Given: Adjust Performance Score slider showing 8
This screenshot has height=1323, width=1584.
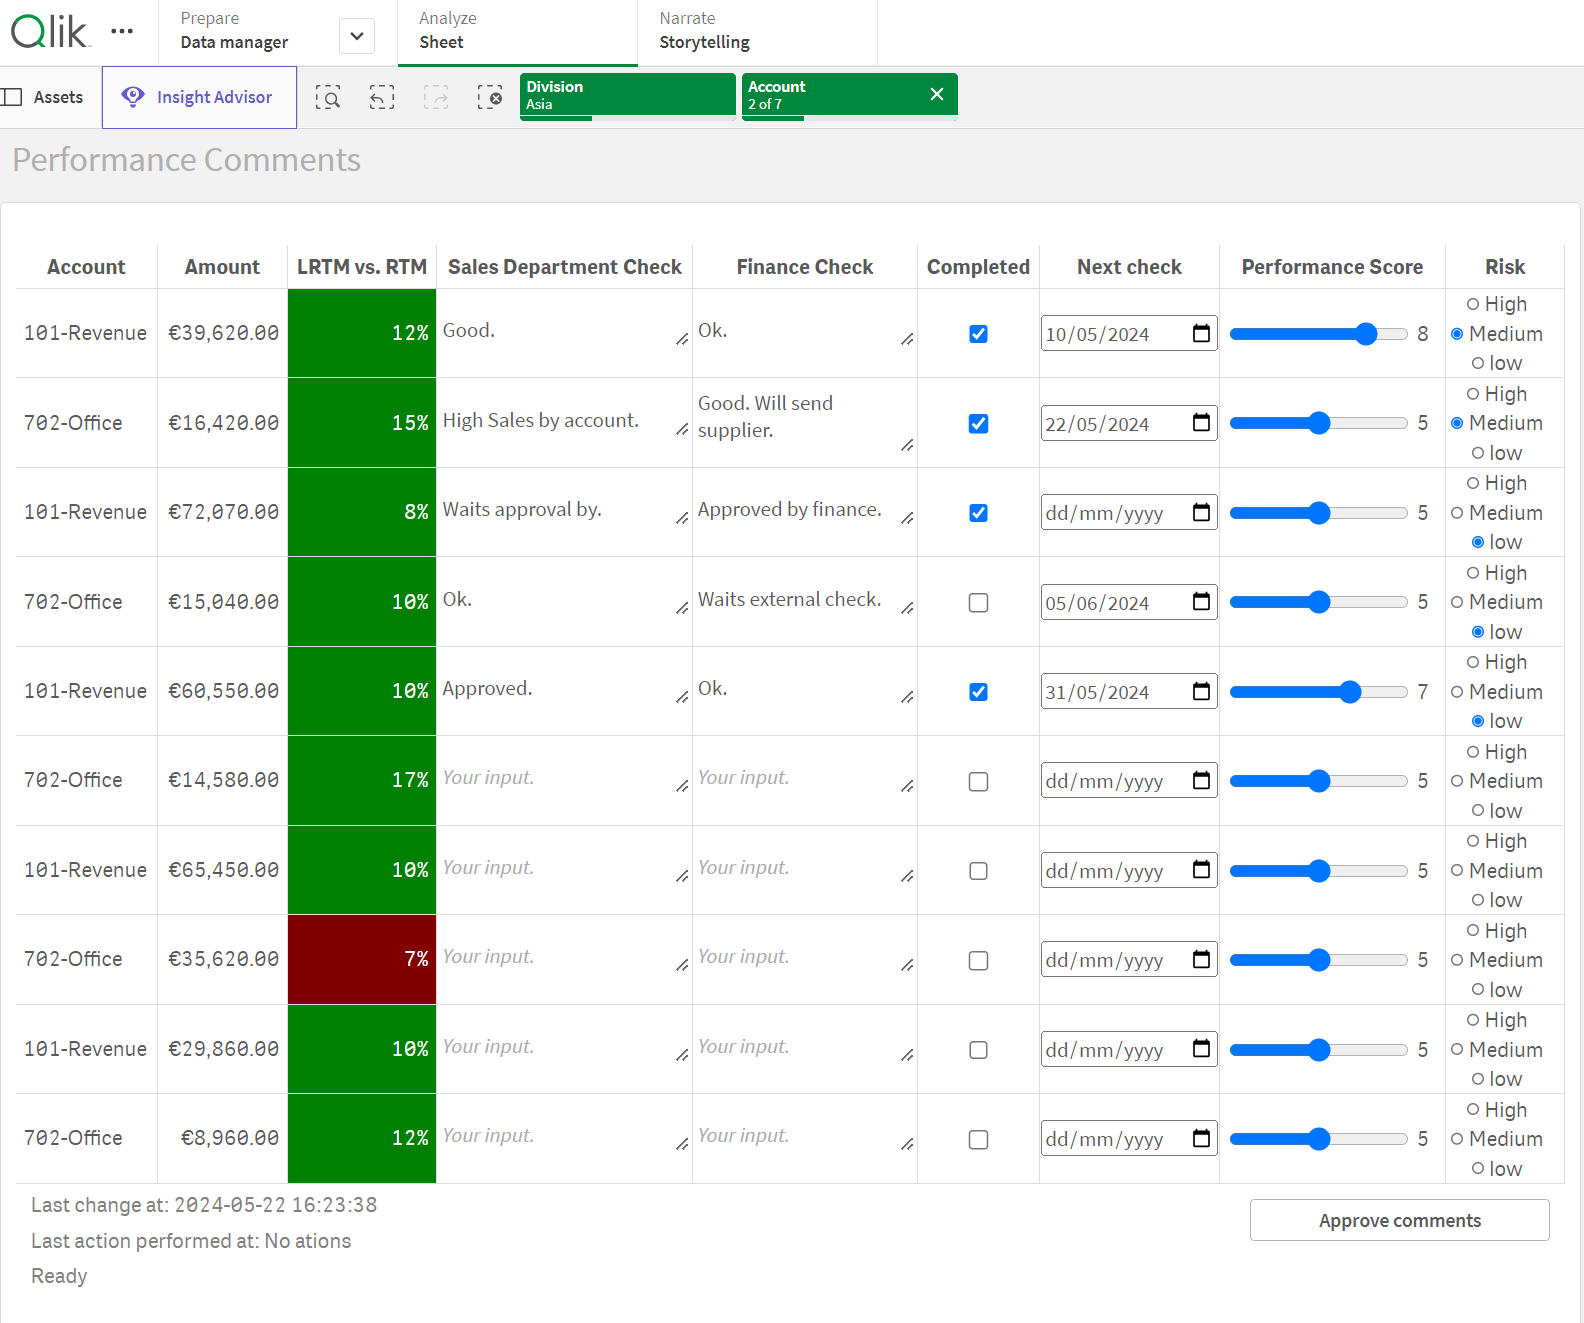Looking at the screenshot, I should (x=1318, y=334).
